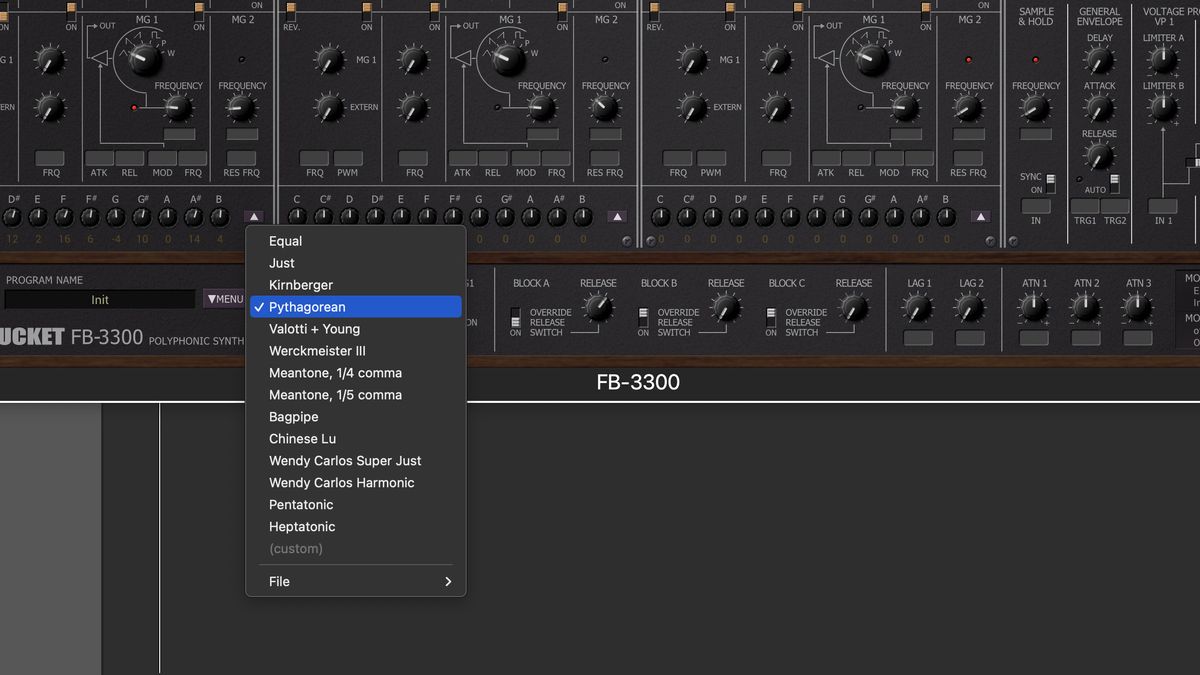Click the ATN 2 knob
This screenshot has width=1200, height=675.
[1086, 308]
